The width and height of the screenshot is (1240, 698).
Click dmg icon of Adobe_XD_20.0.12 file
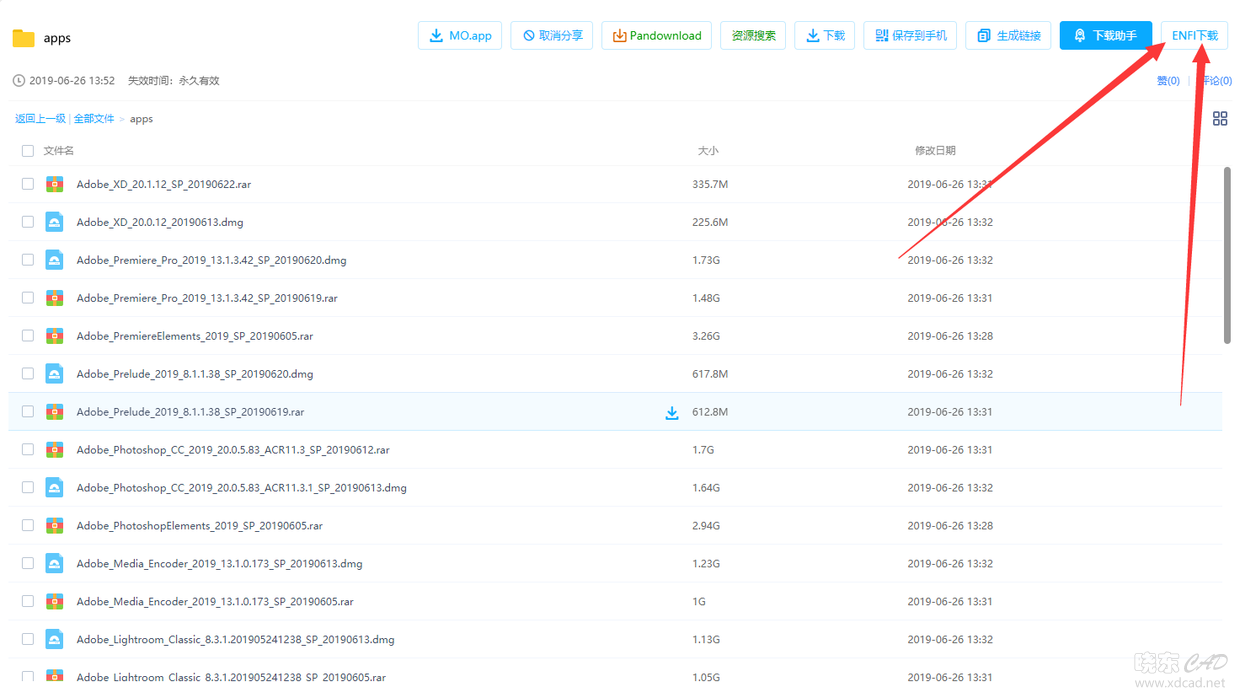(55, 222)
